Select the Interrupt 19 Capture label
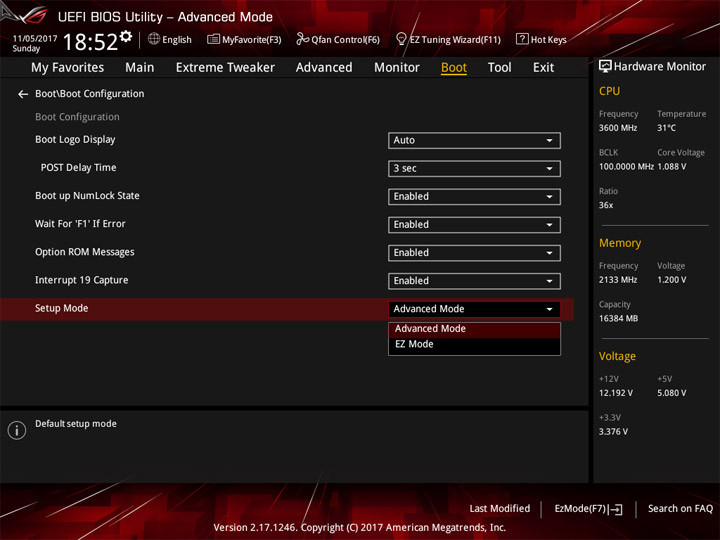This screenshot has height=540, width=720. pyautogui.click(x=82, y=280)
